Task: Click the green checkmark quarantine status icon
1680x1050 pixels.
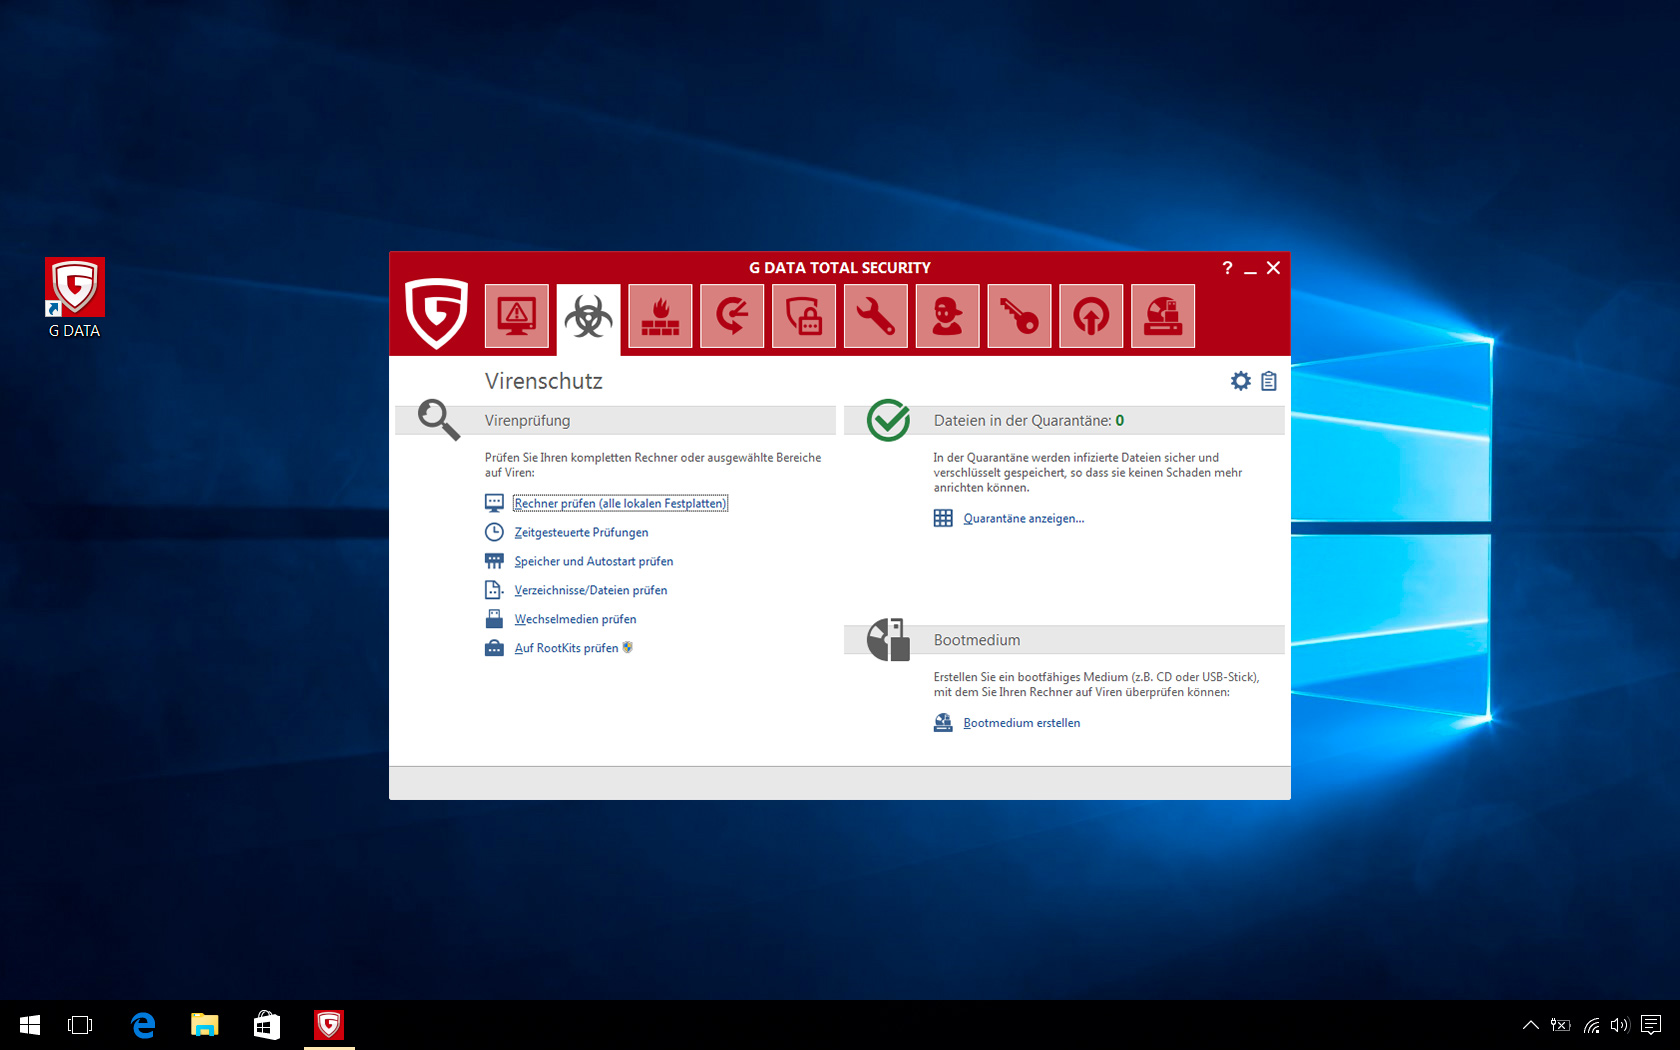Action: [888, 420]
